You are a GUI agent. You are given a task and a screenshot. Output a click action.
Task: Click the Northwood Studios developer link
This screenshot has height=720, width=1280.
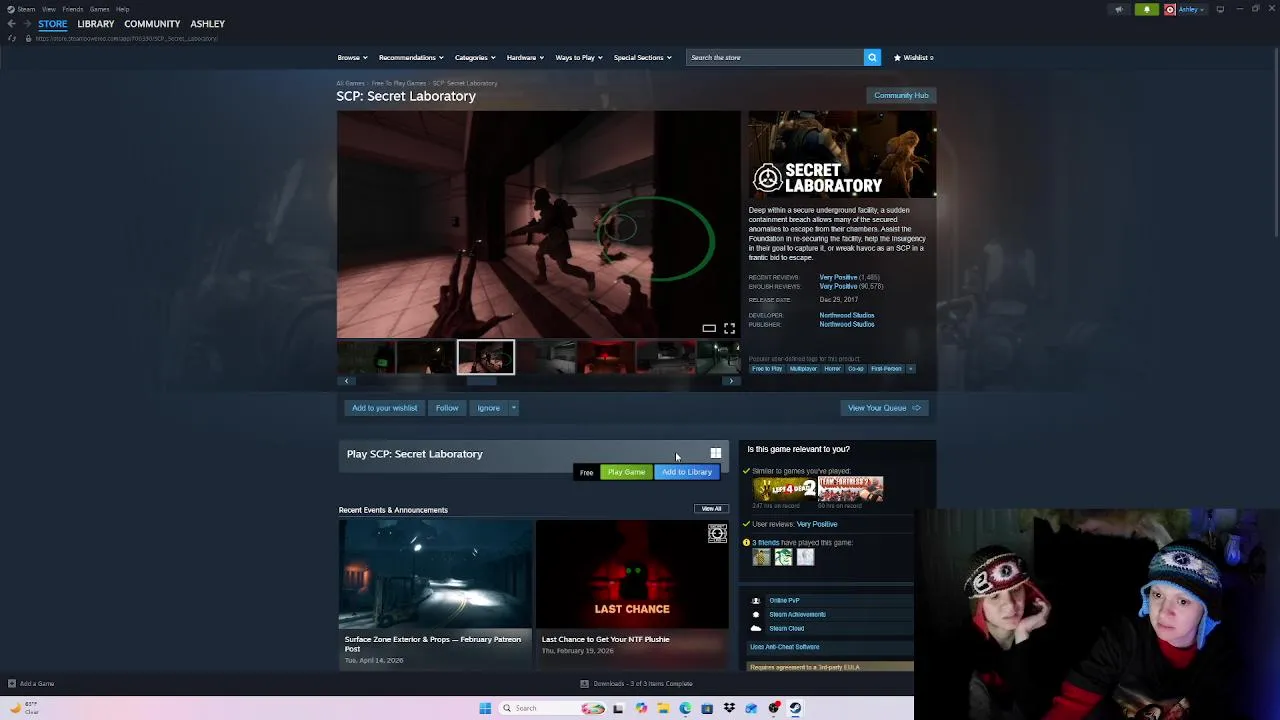847,316
